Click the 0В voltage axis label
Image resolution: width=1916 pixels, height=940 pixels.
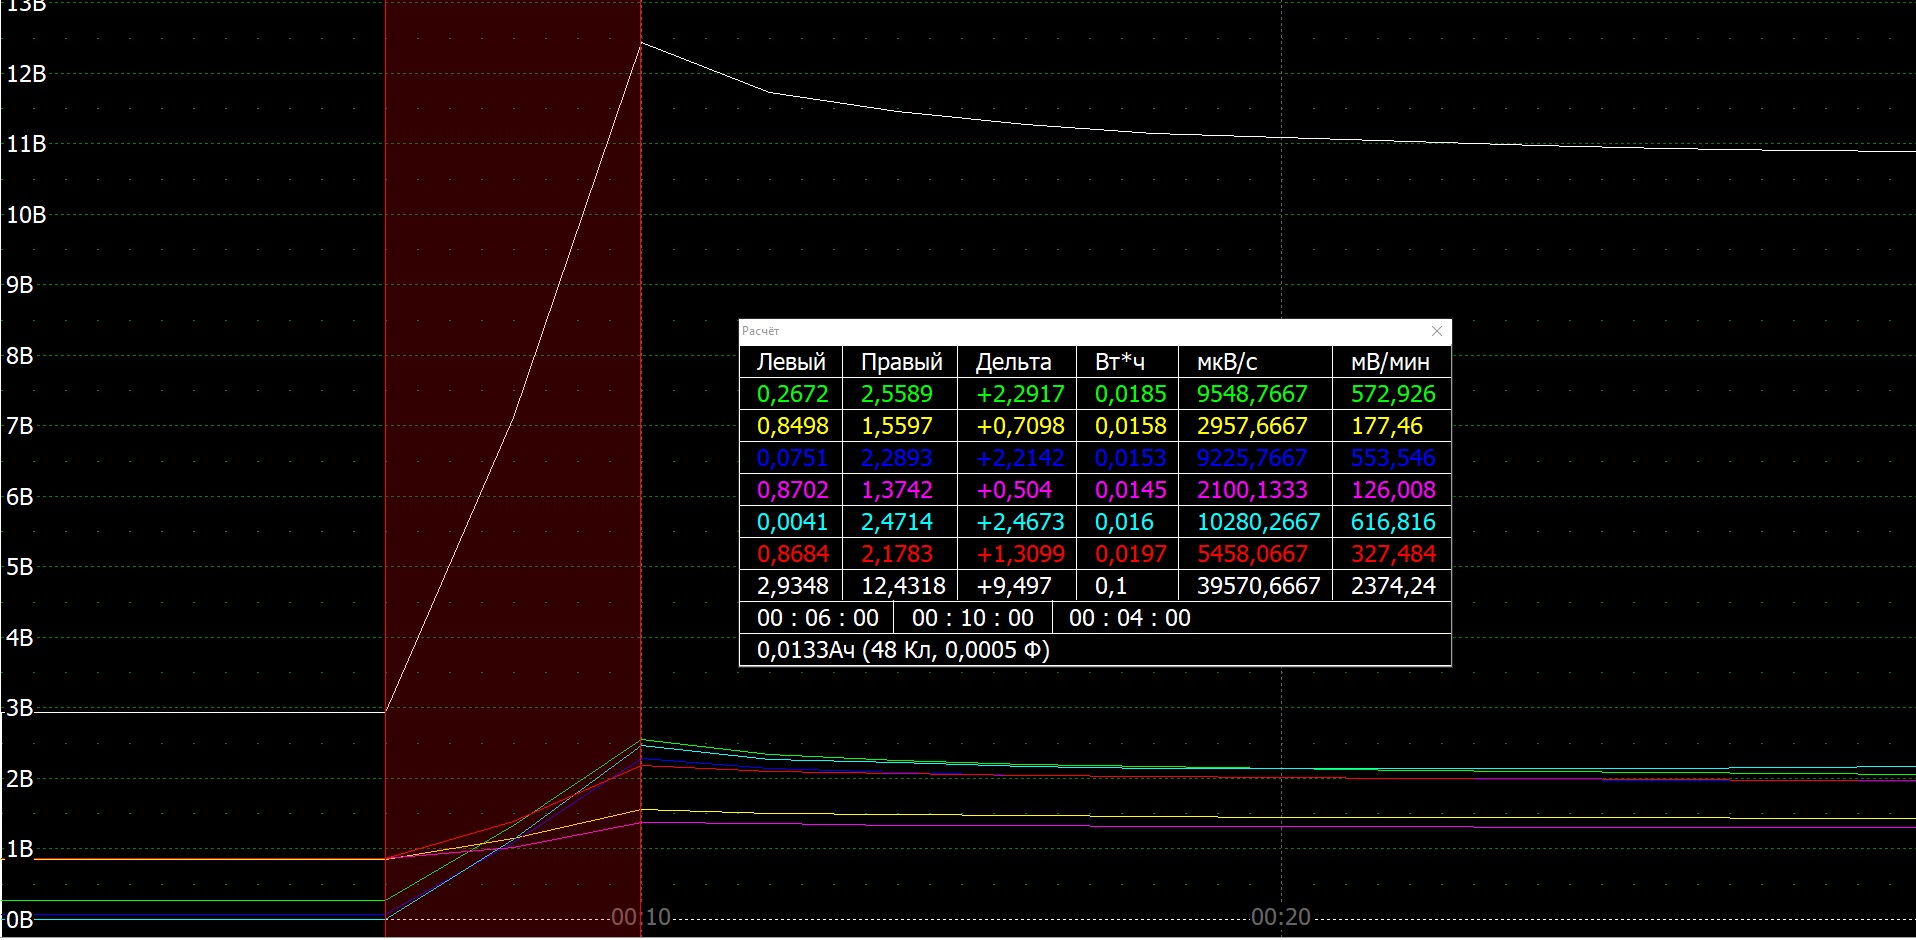pyautogui.click(x=19, y=920)
